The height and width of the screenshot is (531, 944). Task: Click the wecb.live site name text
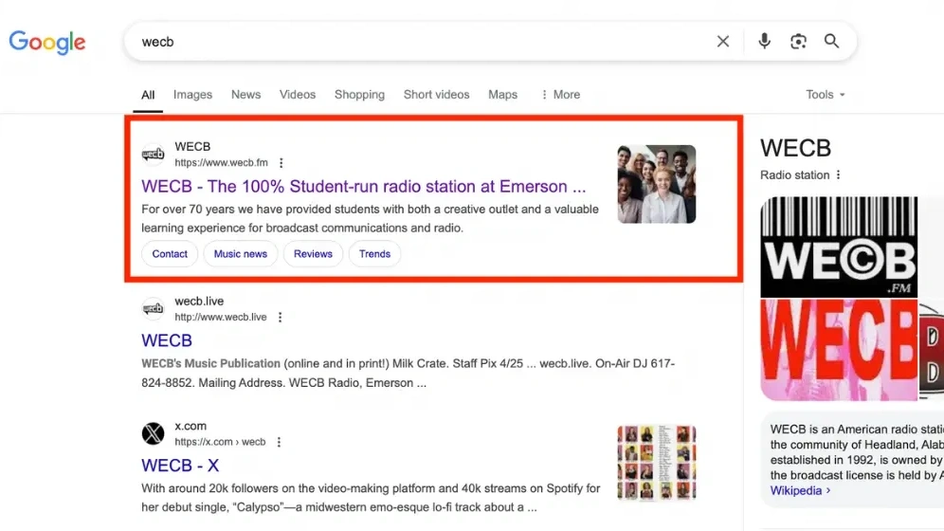[199, 301]
